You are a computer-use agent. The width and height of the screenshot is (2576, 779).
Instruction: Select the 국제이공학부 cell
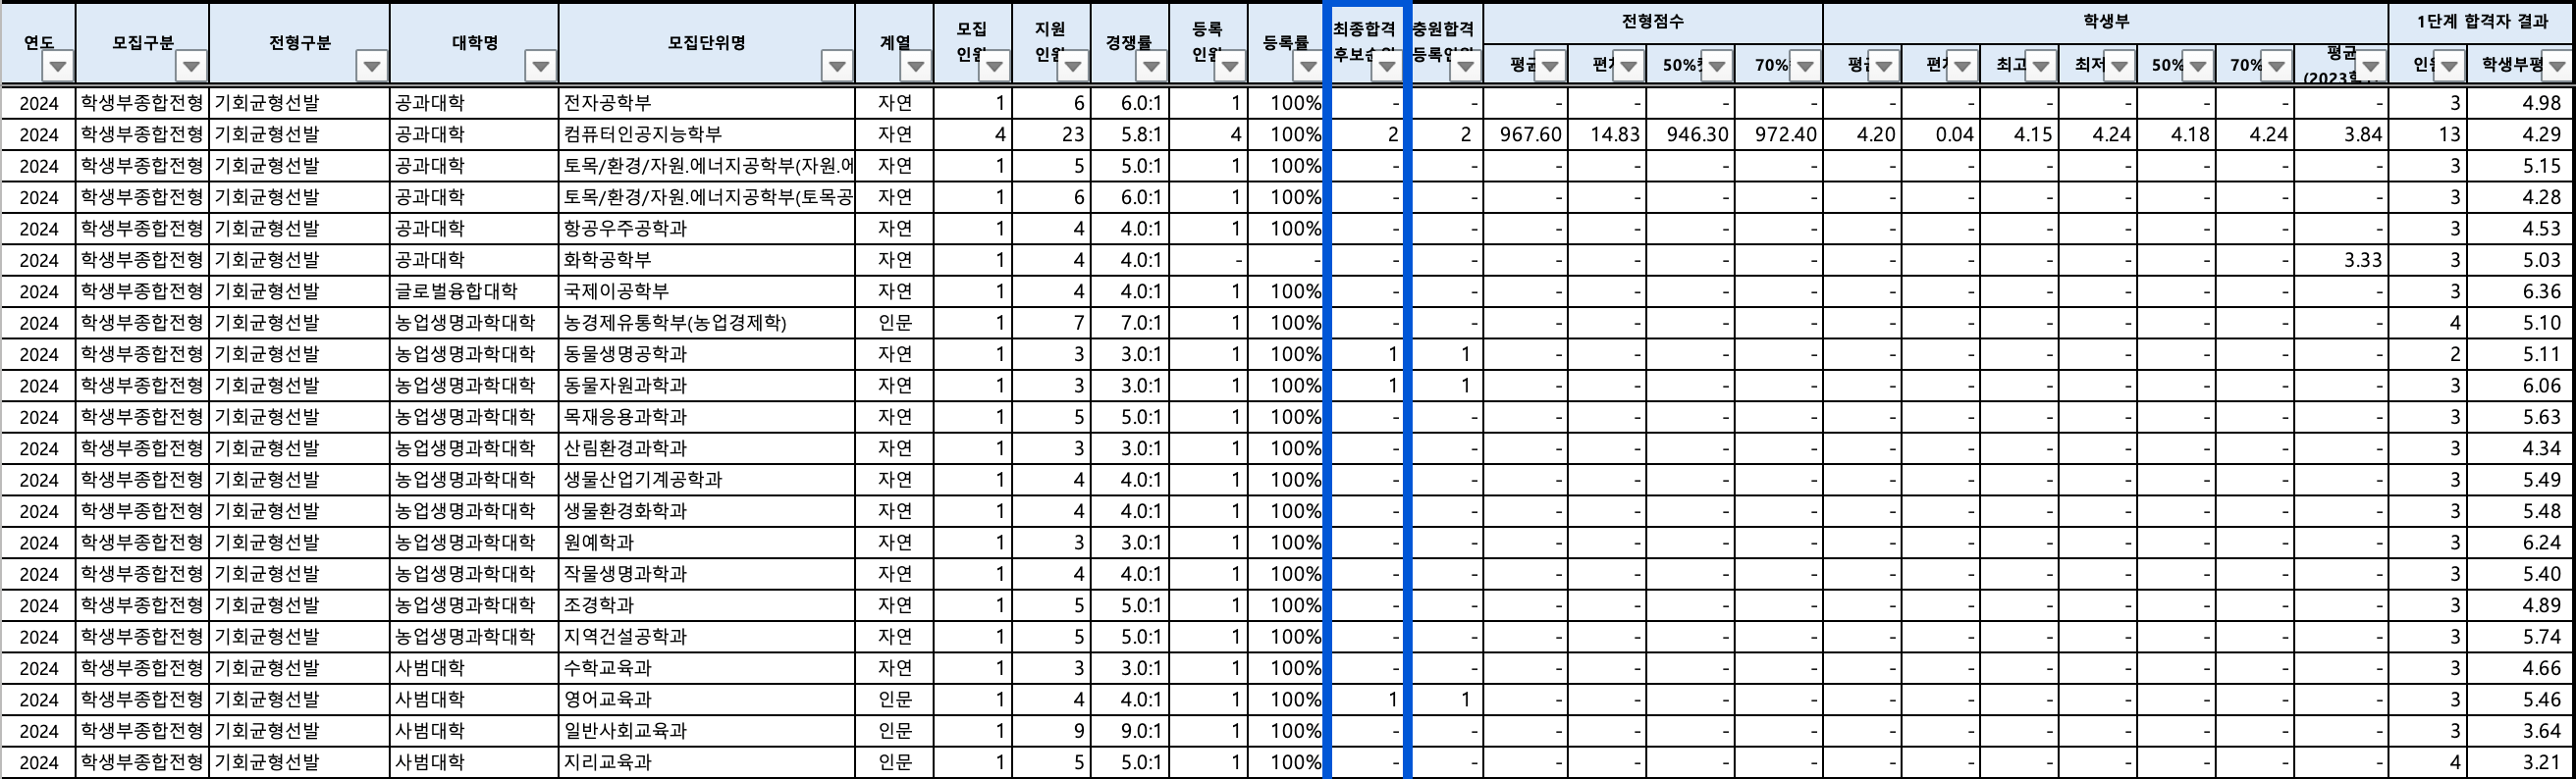click(x=706, y=291)
